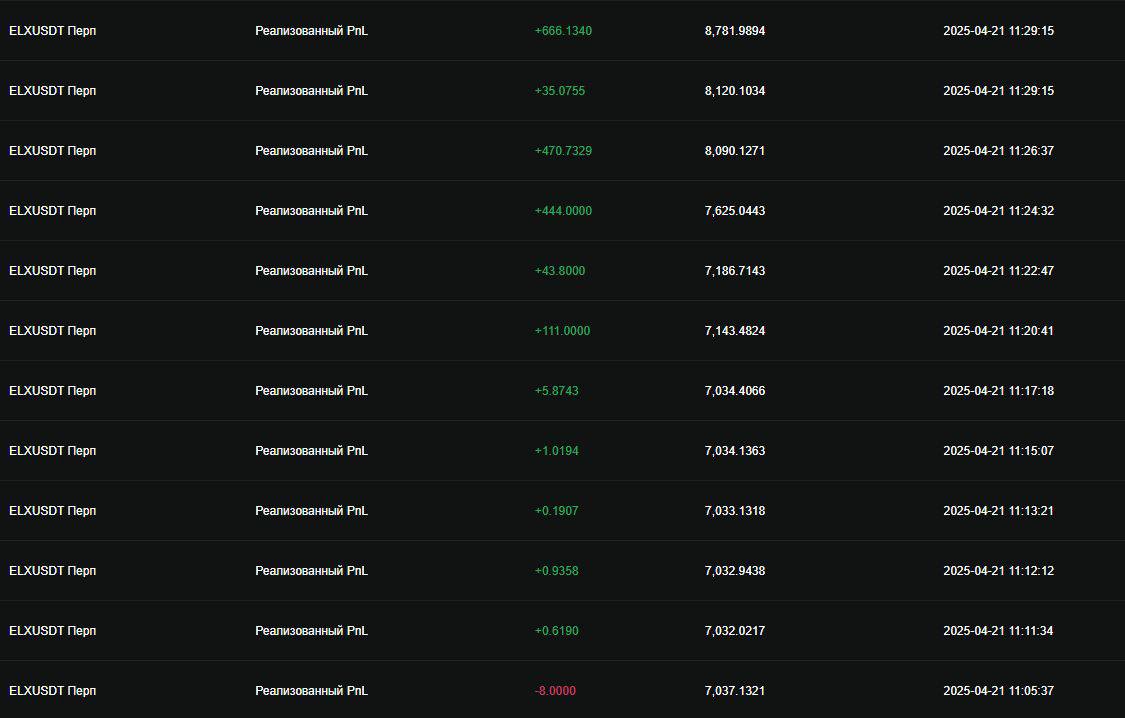Screen dimensions: 1125x718
Task: Select timestamp 2025-04-21 11:20:41
Action: 998,331
